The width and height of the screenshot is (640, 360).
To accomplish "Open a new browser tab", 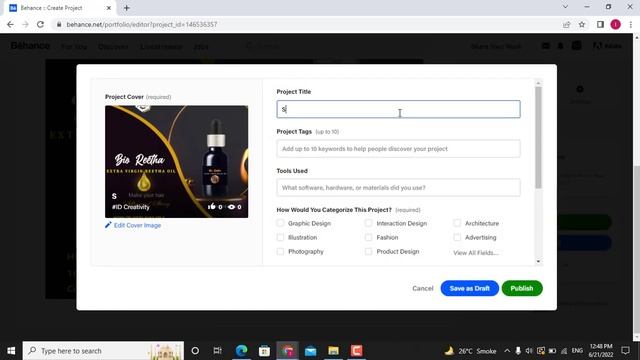I will coord(127,8).
